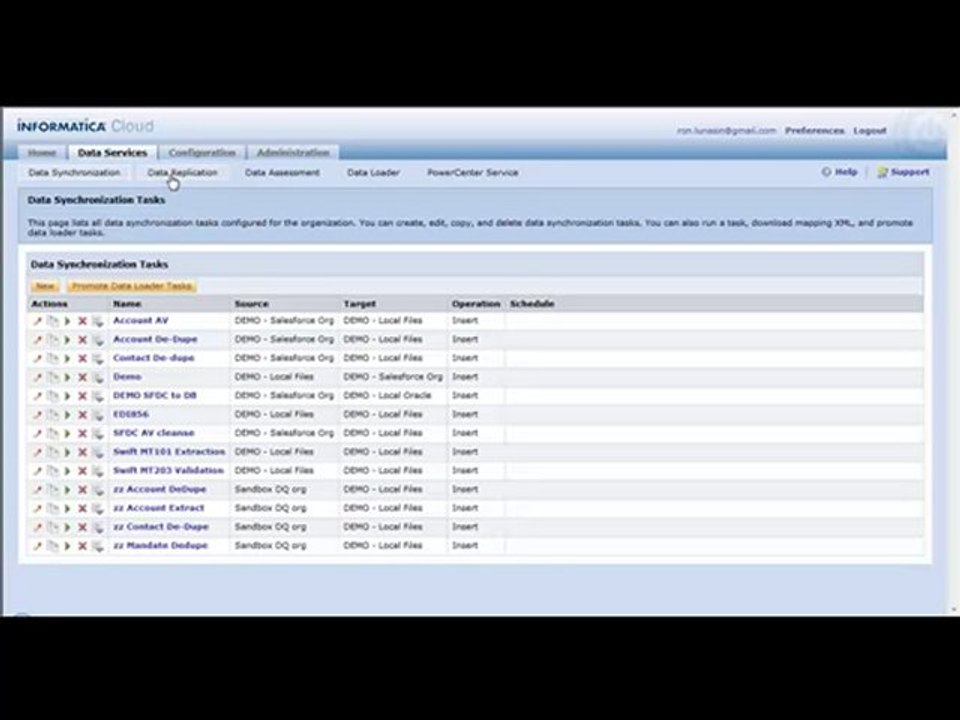Open the Swift MT101 Extraction link

pyautogui.click(x=169, y=452)
